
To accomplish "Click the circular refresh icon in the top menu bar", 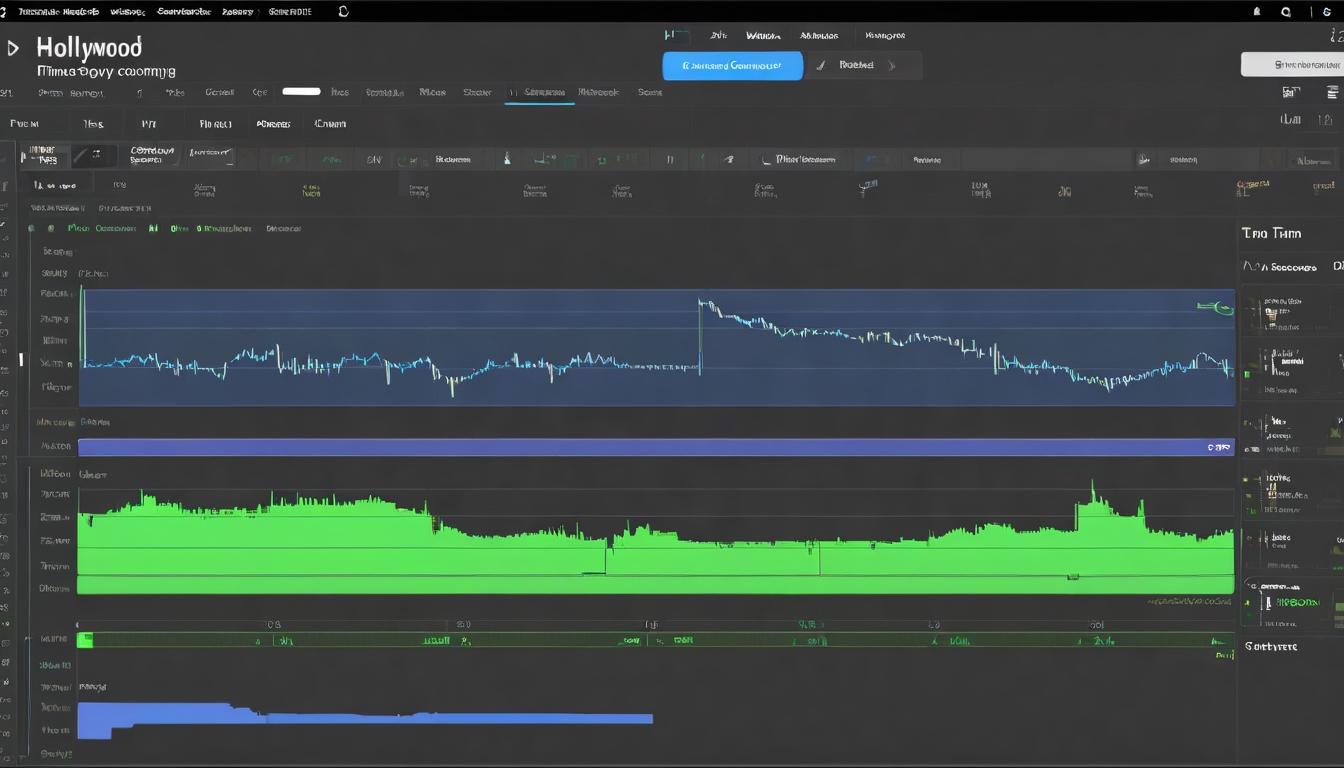I will tap(344, 12).
